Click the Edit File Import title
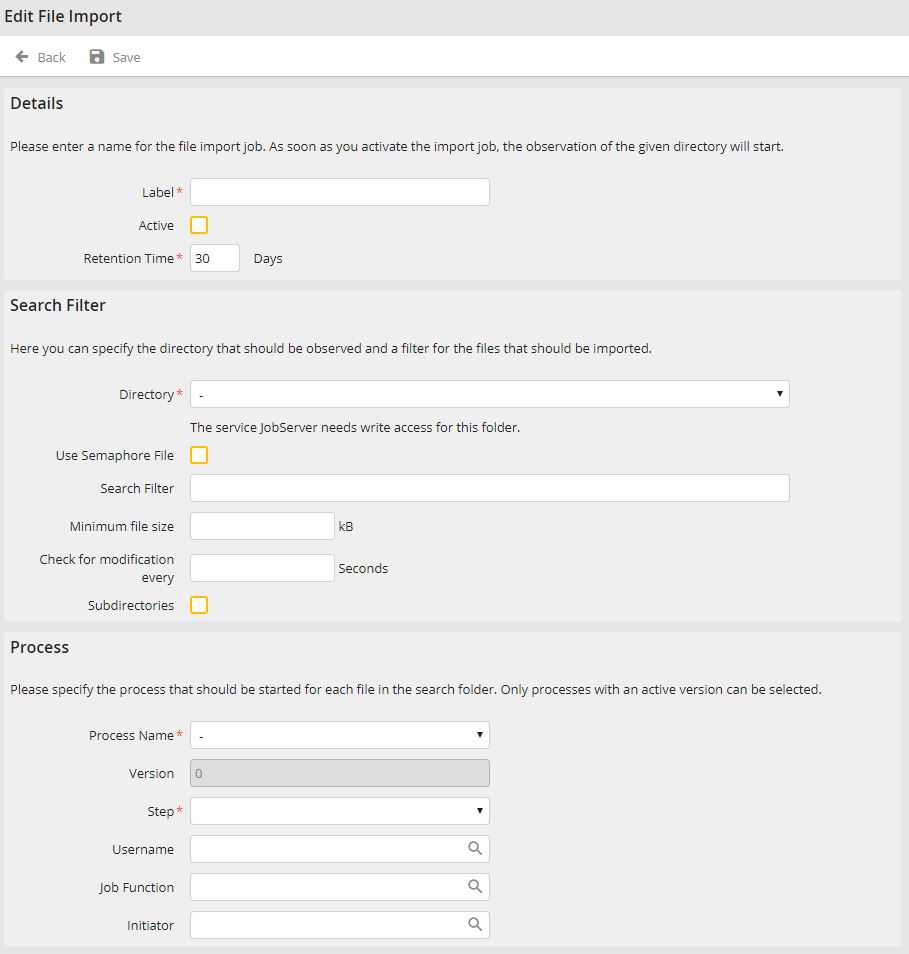The image size is (909, 954). (63, 16)
